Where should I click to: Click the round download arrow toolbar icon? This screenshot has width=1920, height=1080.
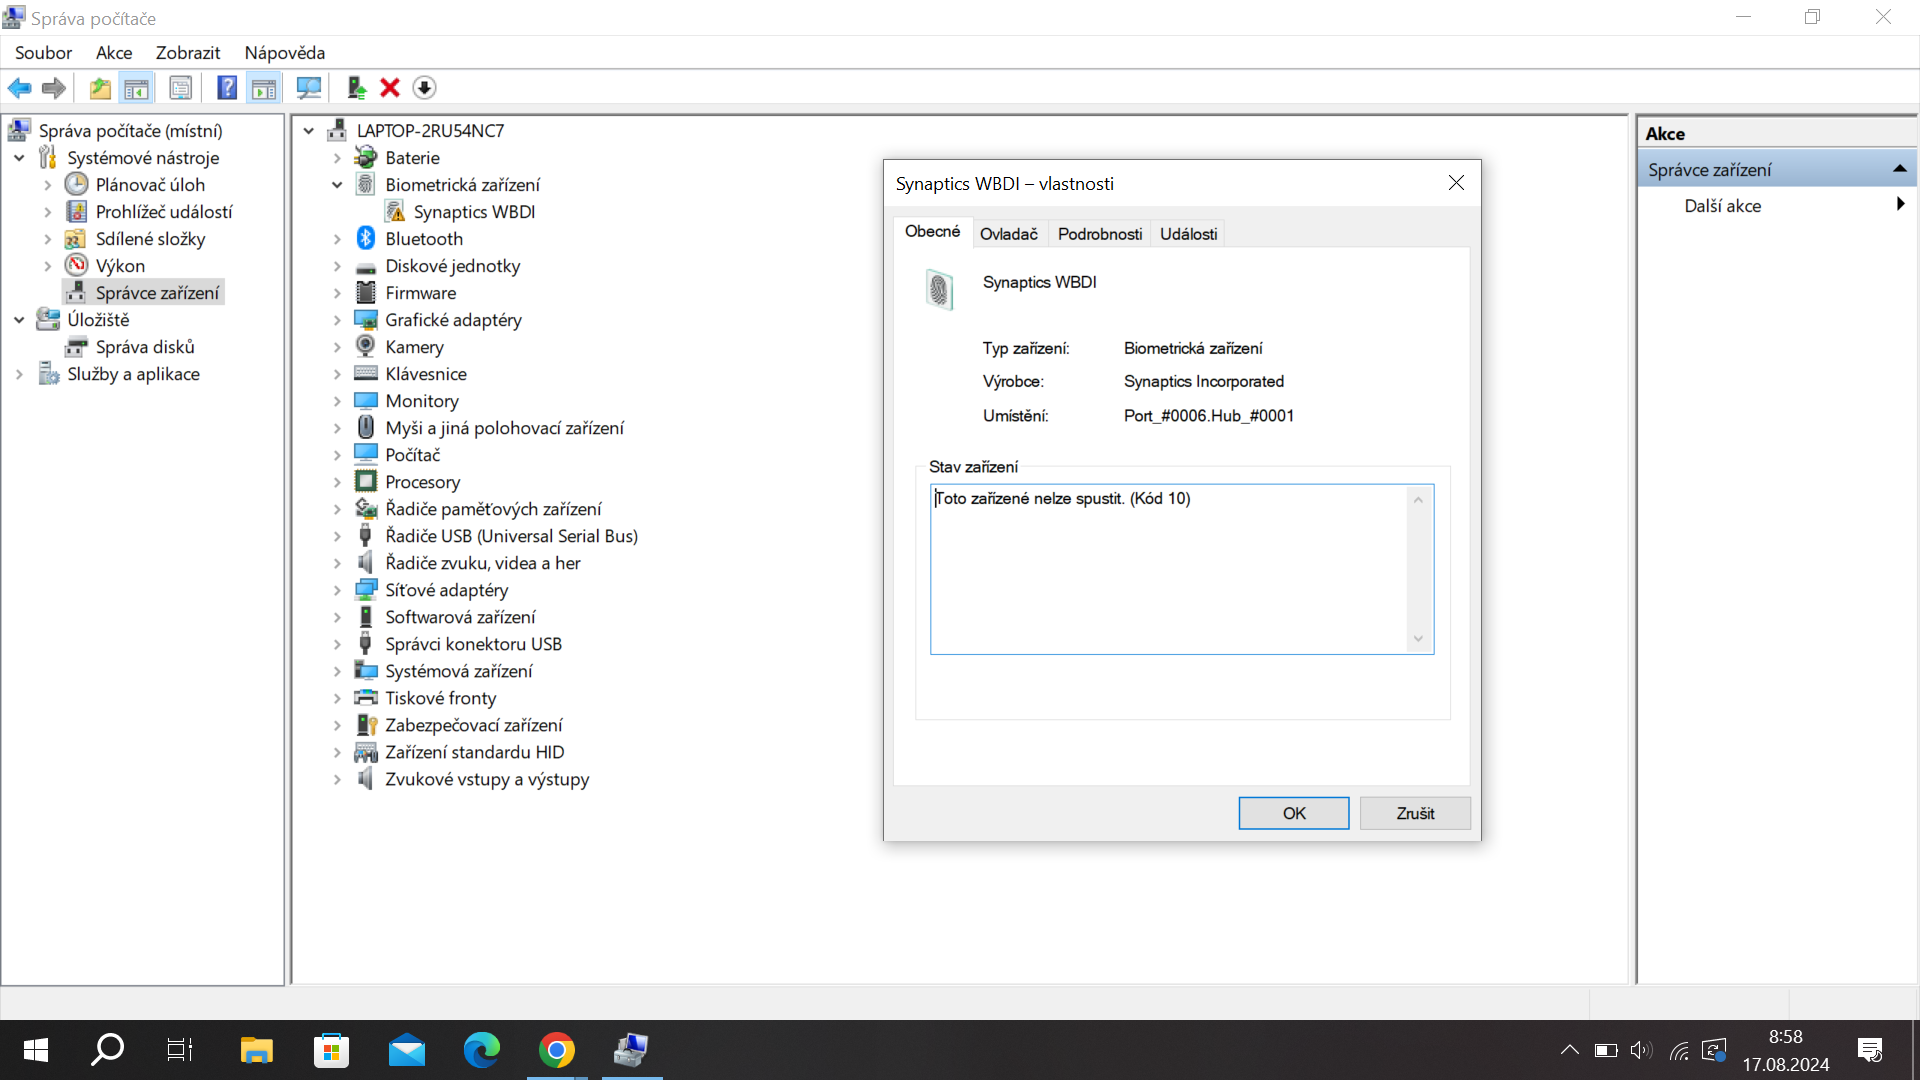(x=424, y=88)
